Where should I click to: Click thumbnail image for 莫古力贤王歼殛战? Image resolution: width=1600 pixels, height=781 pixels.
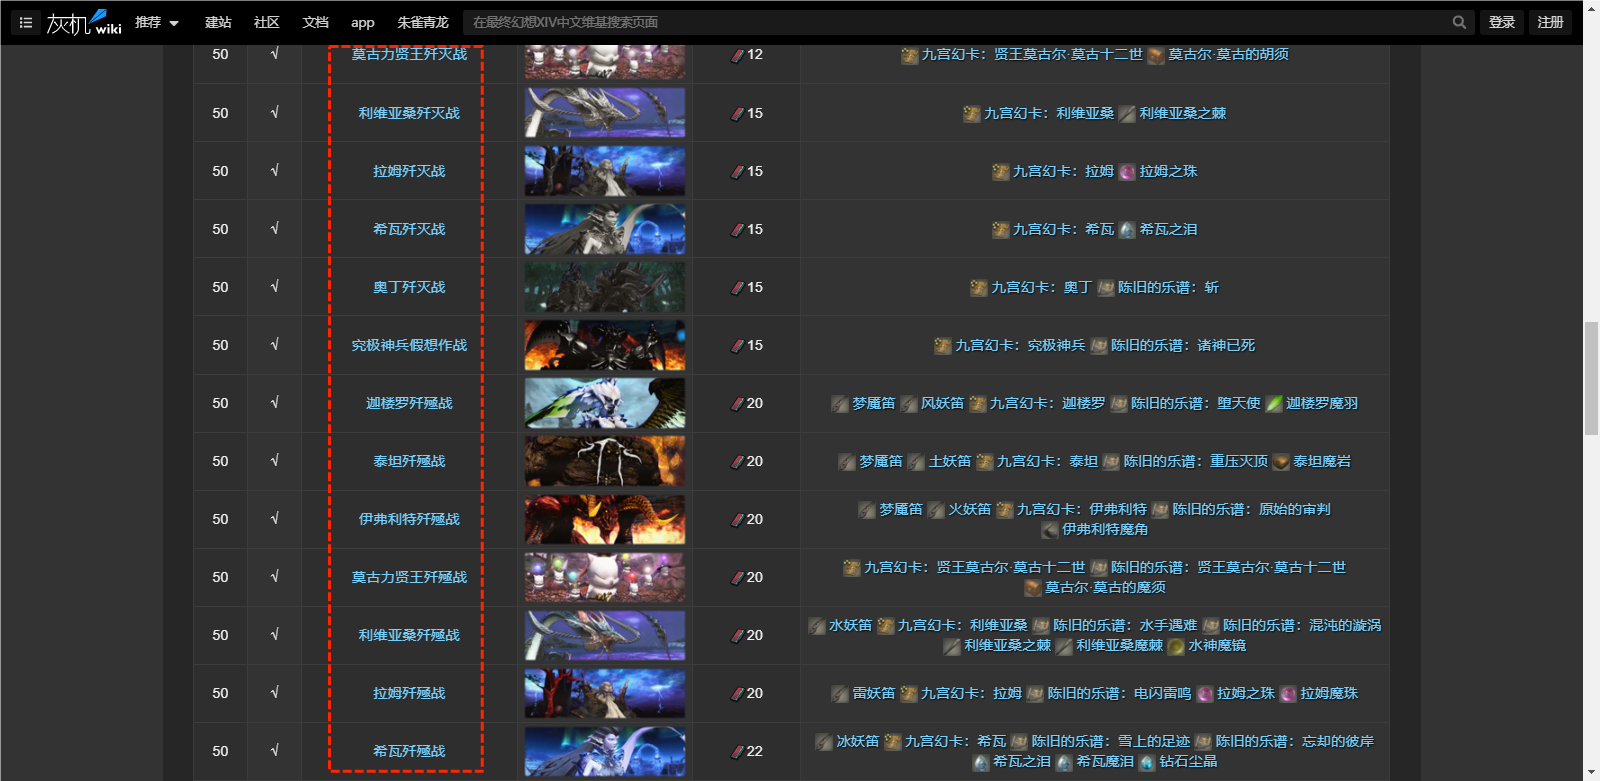[x=605, y=576]
